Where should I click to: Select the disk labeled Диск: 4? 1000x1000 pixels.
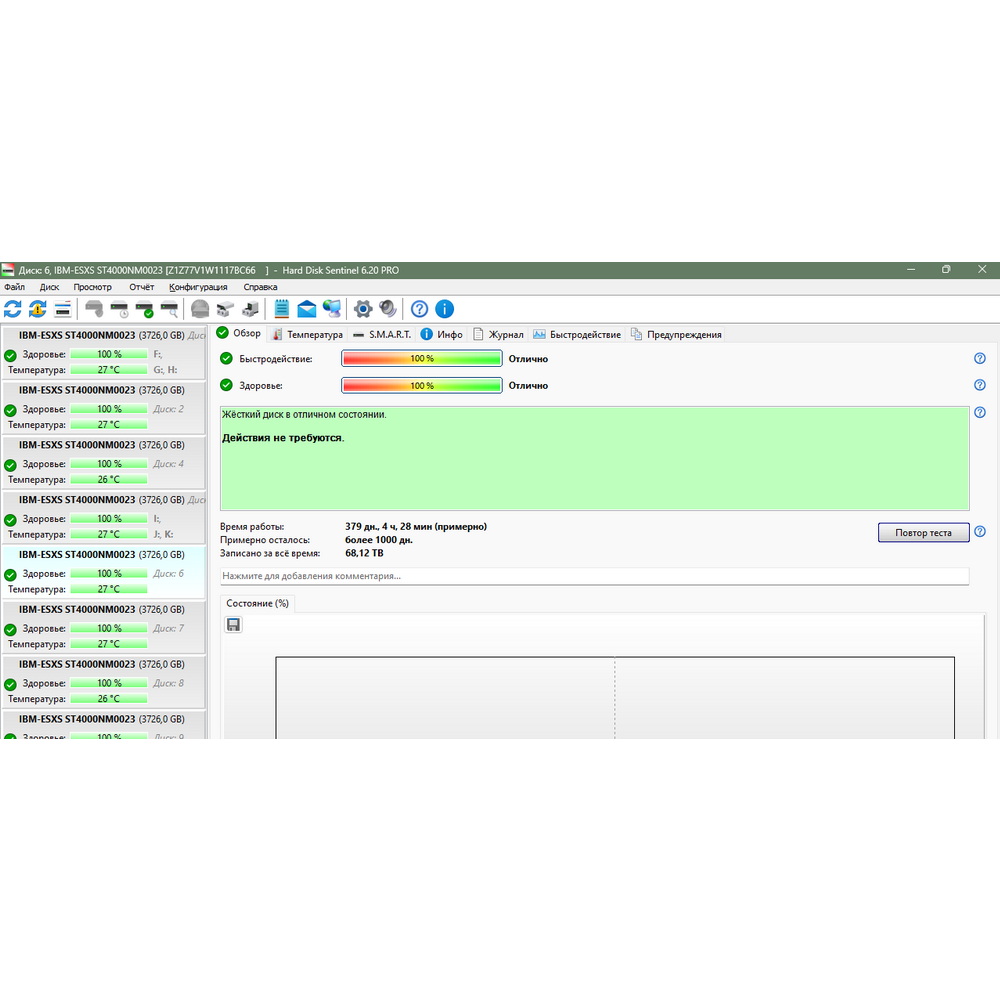point(104,462)
